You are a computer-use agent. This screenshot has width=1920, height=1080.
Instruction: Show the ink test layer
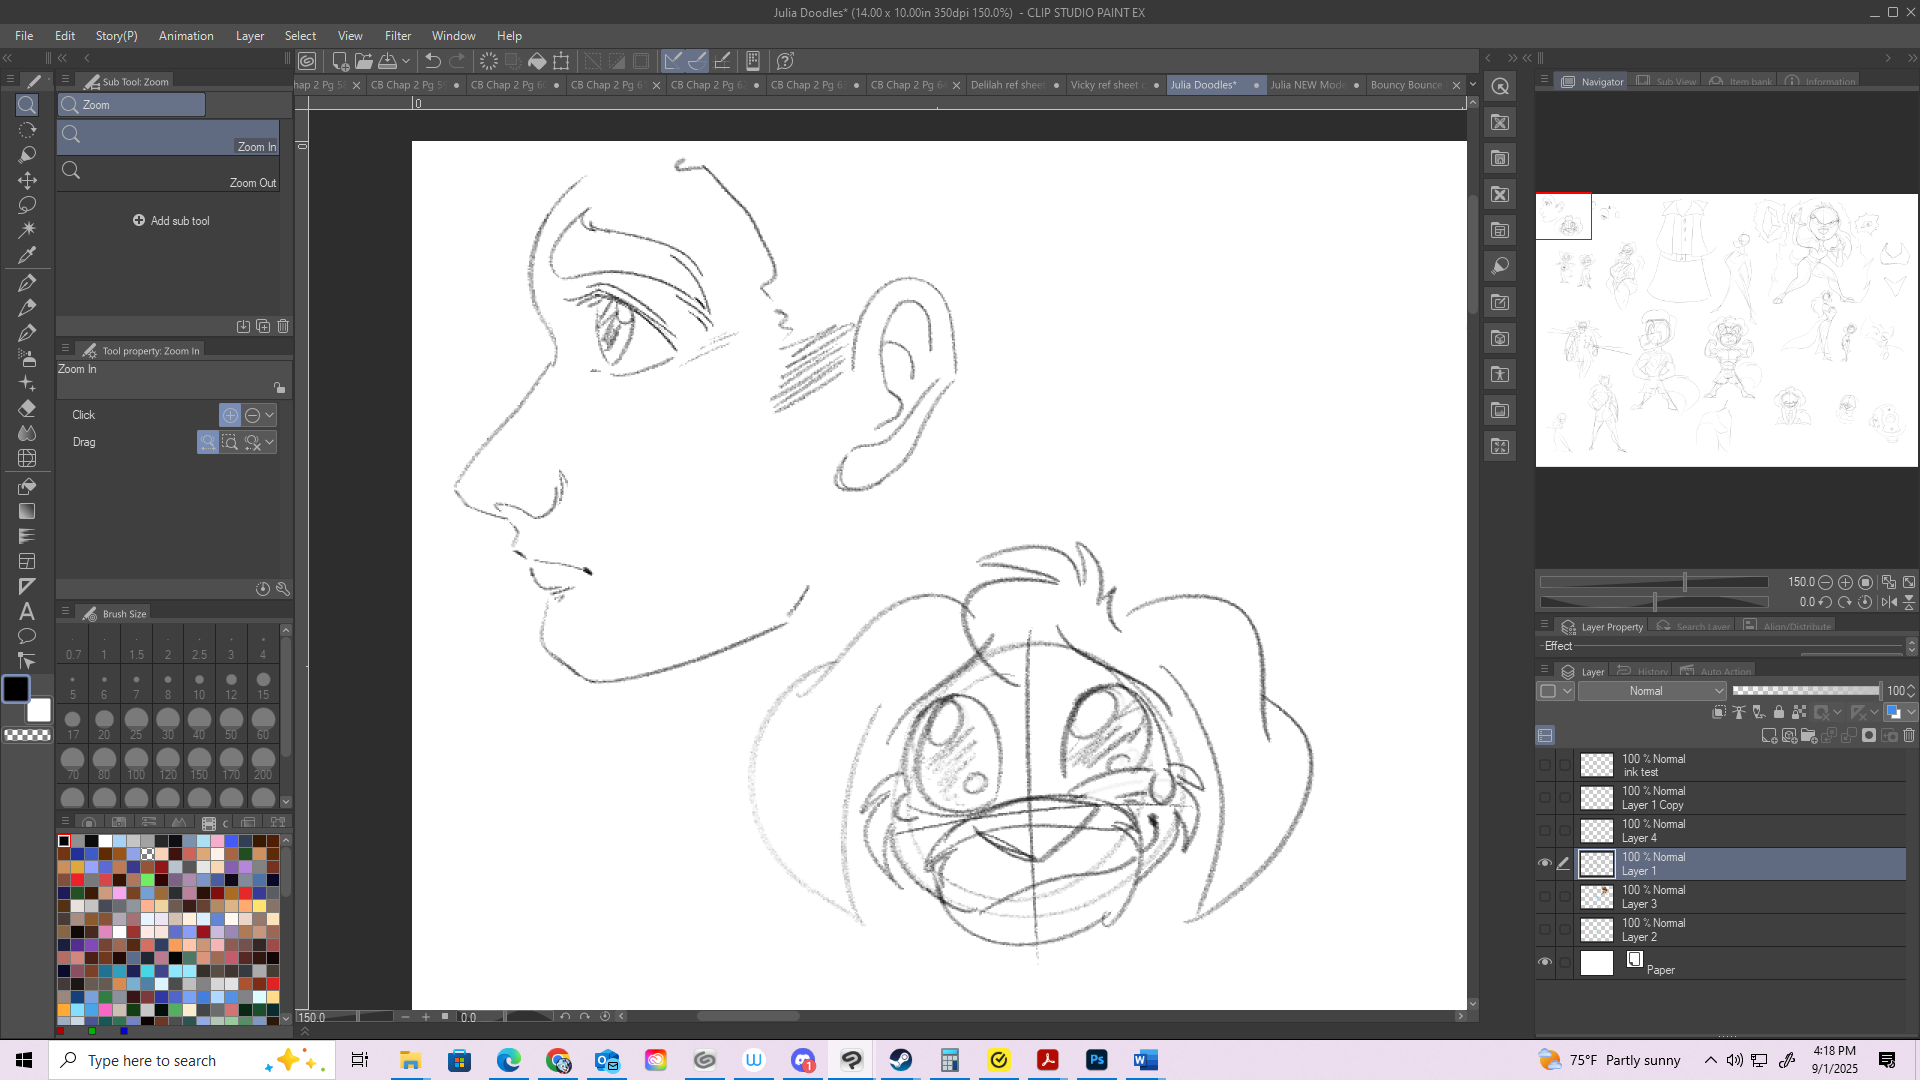tap(1545, 765)
